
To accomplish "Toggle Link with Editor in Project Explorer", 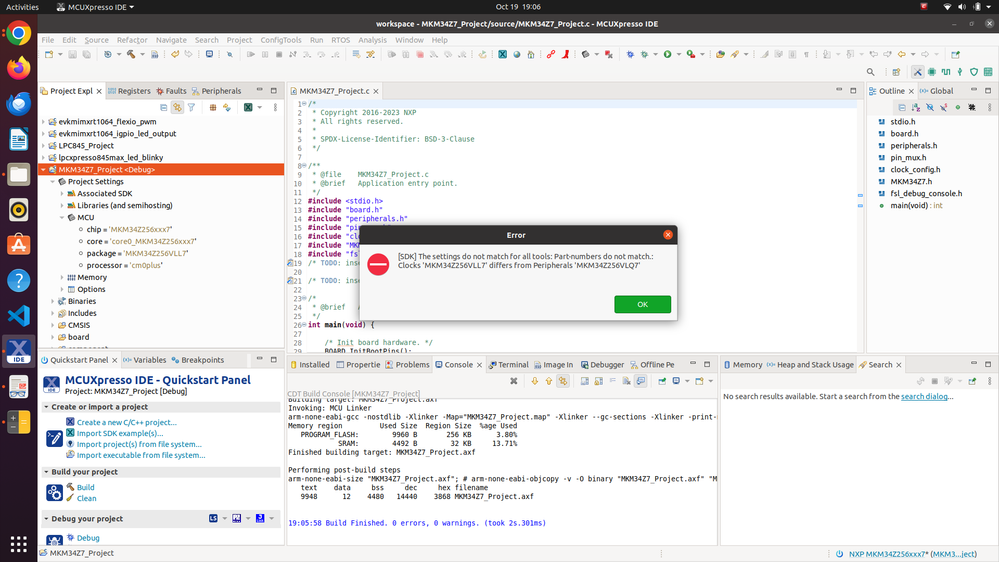I will point(177,107).
